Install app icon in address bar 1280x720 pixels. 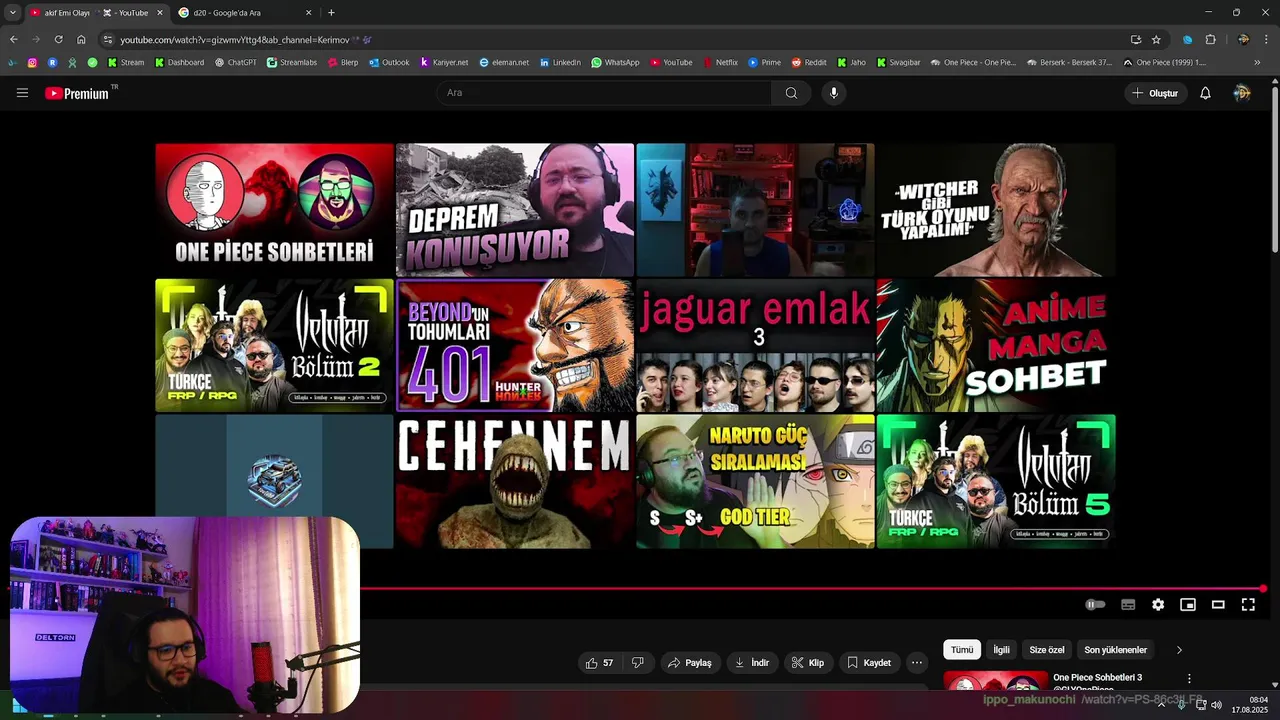[x=1135, y=39]
